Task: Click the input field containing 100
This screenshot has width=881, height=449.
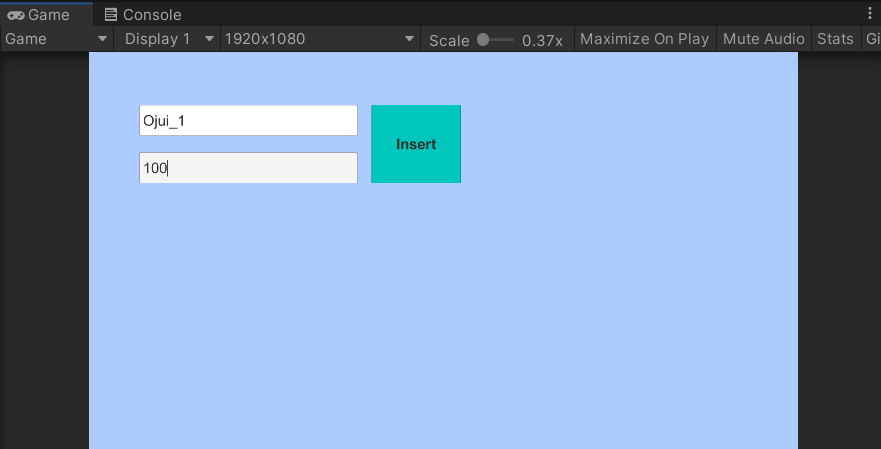Action: 248,167
